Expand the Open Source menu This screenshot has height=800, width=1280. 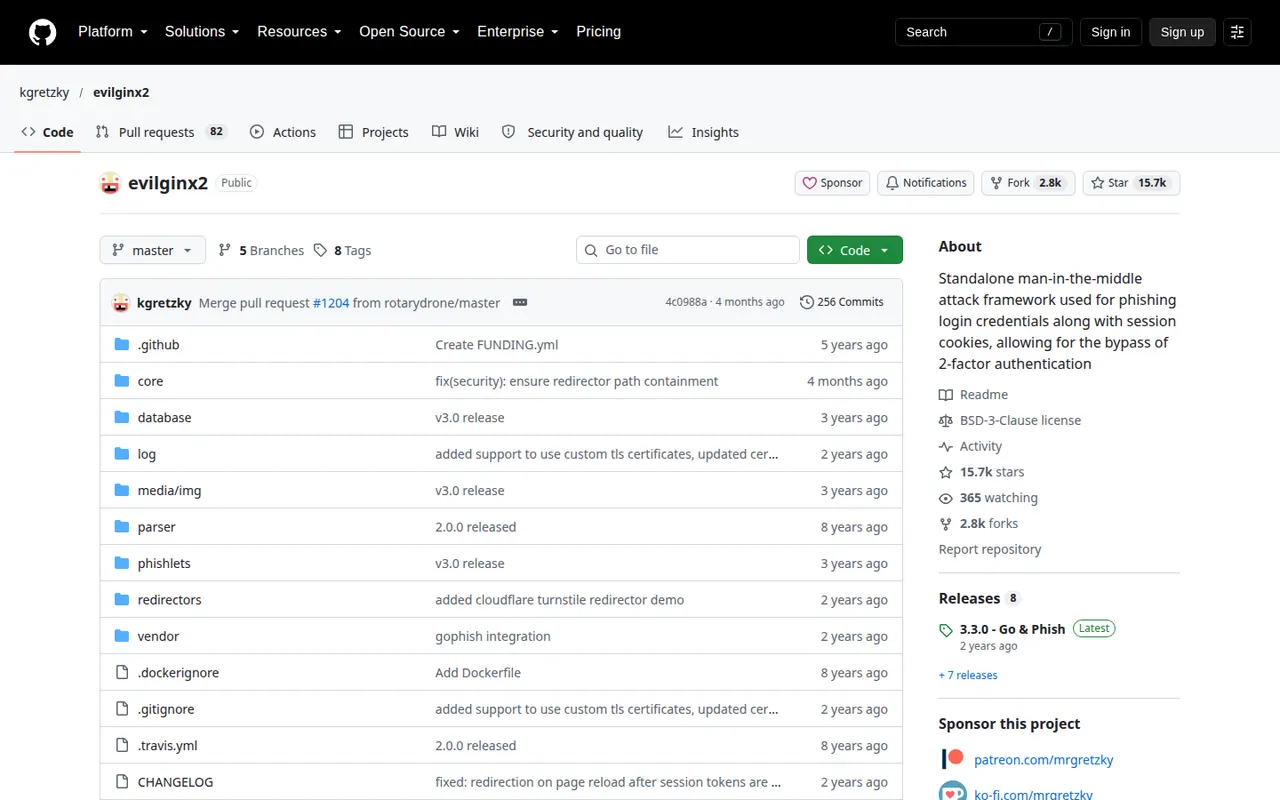pyautogui.click(x=409, y=32)
